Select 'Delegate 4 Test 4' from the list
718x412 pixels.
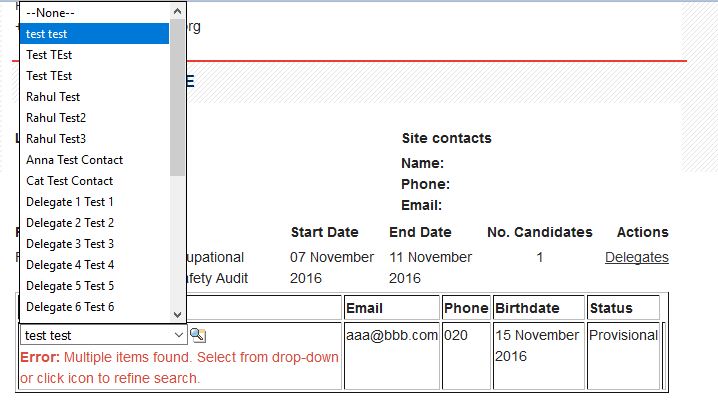pyautogui.click(x=70, y=265)
